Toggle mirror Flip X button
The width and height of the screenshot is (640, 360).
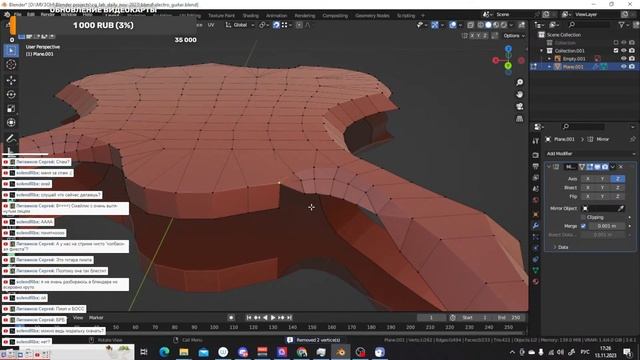tap(588, 197)
